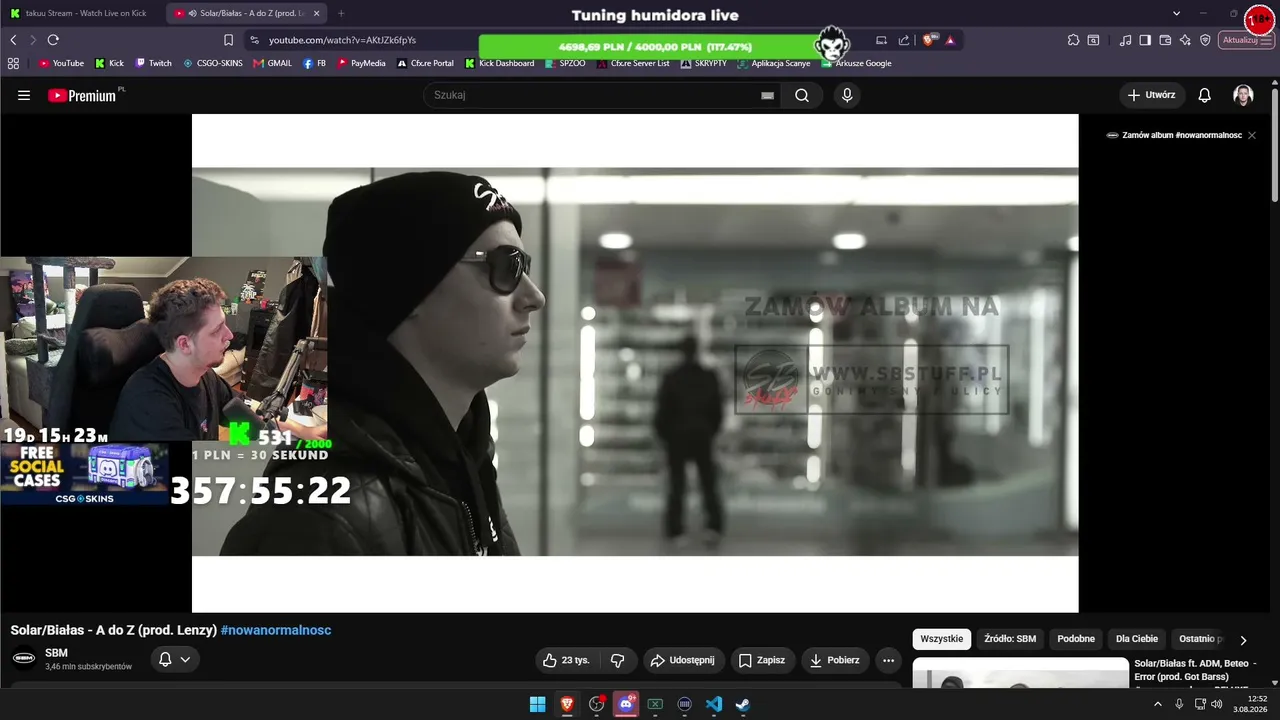The height and width of the screenshot is (720, 1280).
Task: Open the CSGO-SKINS bookmark
Action: (212, 63)
